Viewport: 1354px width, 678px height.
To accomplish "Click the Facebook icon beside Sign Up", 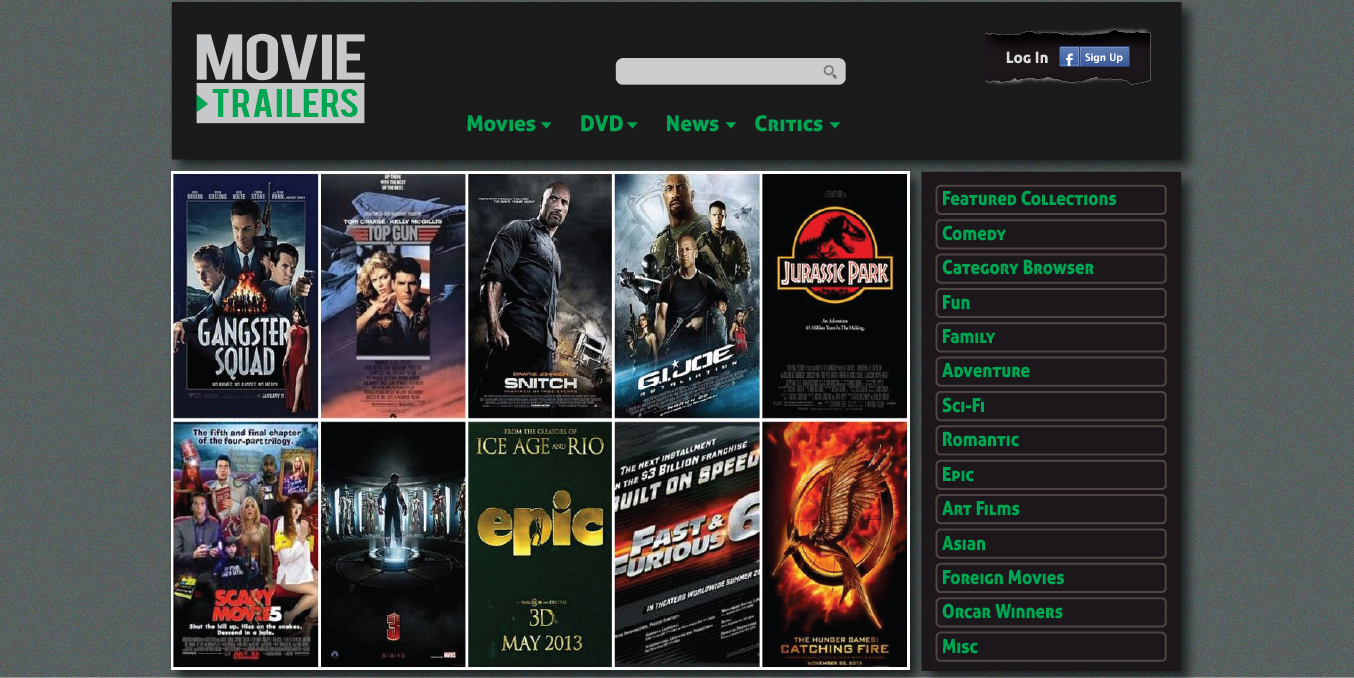I will 1069,58.
